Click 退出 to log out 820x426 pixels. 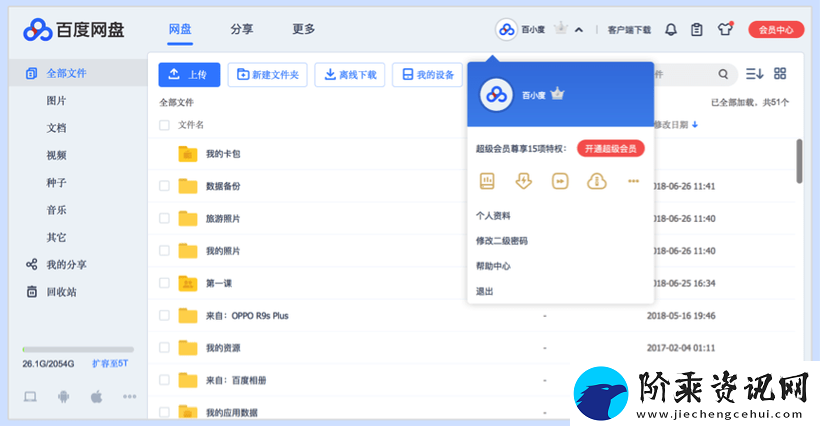484,291
